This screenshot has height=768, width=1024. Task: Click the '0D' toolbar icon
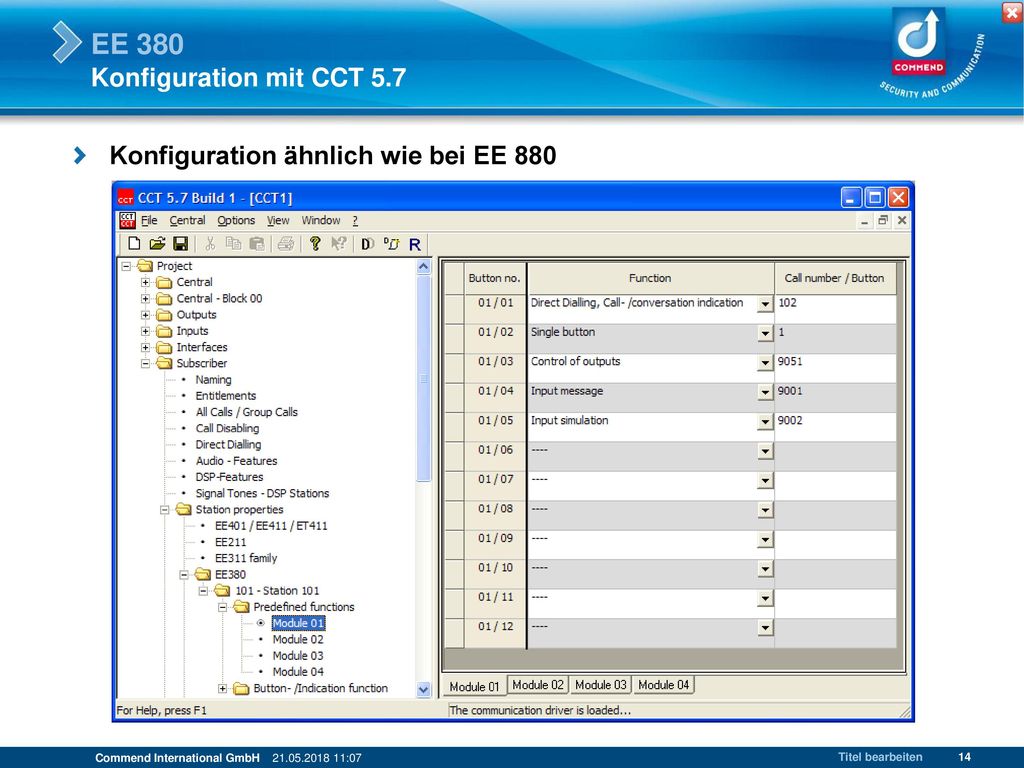coord(391,244)
